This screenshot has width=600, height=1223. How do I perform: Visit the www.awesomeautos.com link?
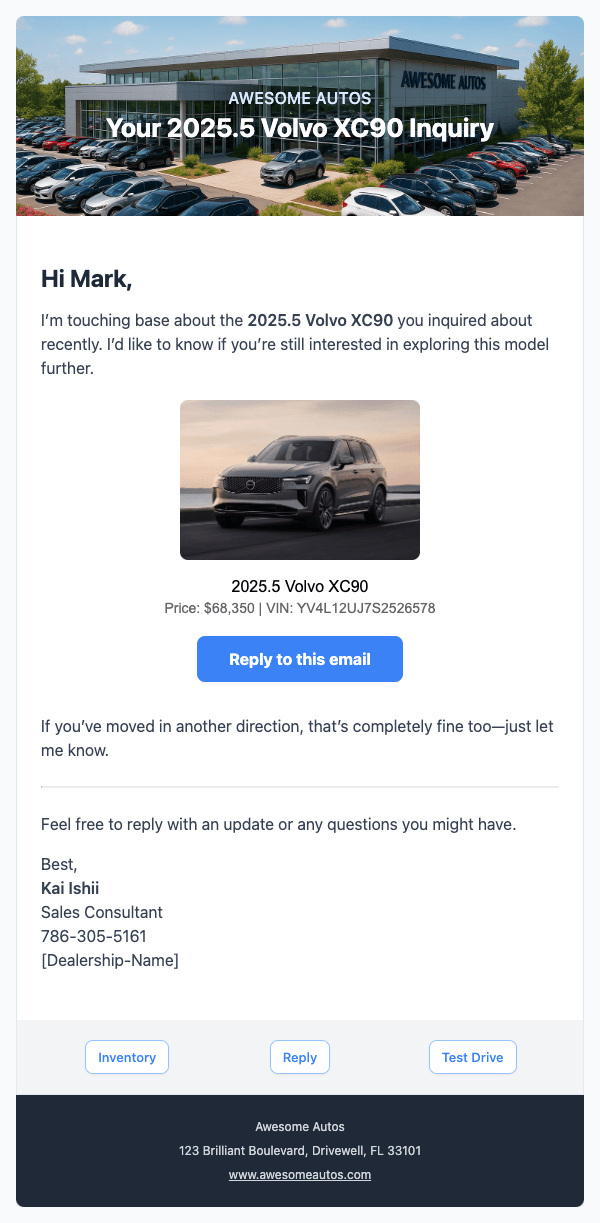(x=300, y=1175)
